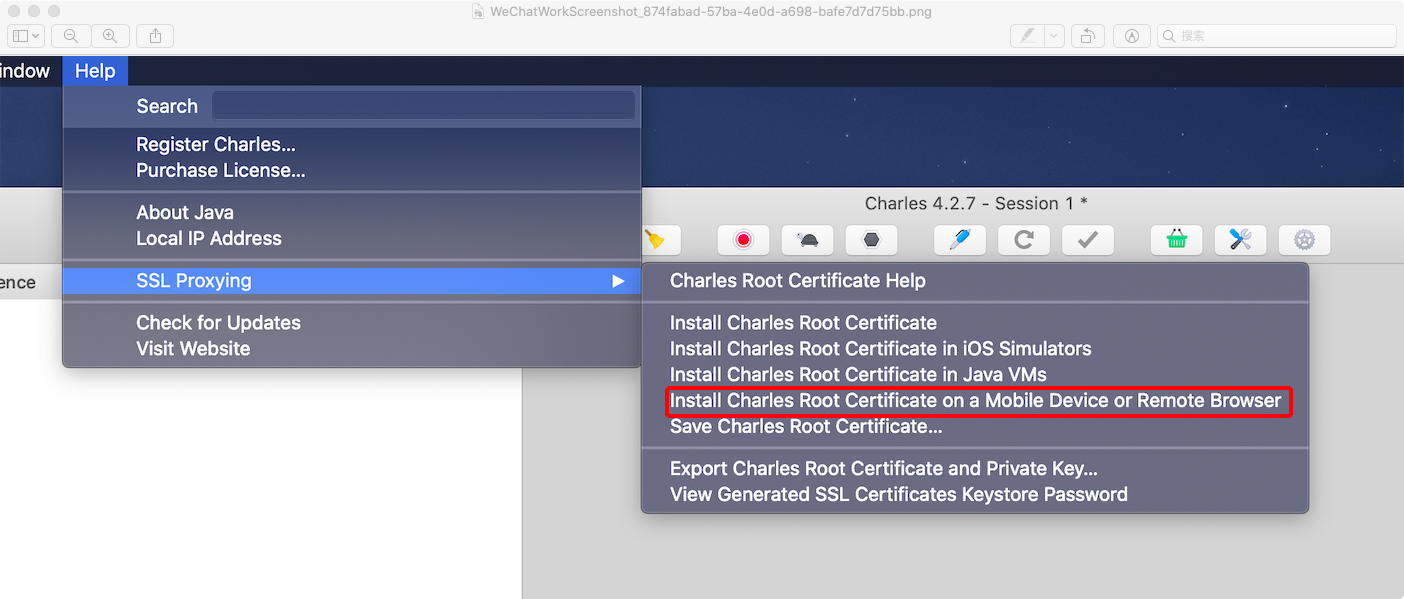The width and height of the screenshot is (1404, 599).
Task: Click Preview zoom in magnifier
Action: pos(110,35)
